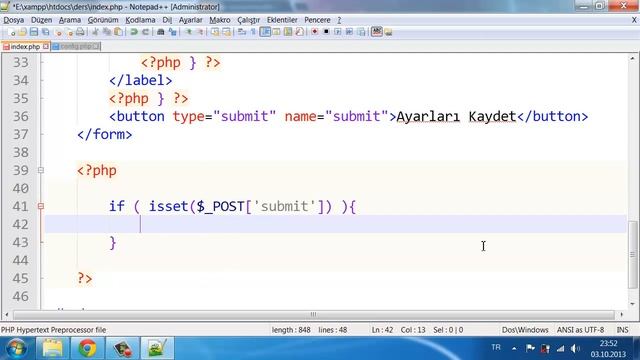Click the Zoom In toolbar icon
The height and width of the screenshot is (360, 640).
[188, 32]
